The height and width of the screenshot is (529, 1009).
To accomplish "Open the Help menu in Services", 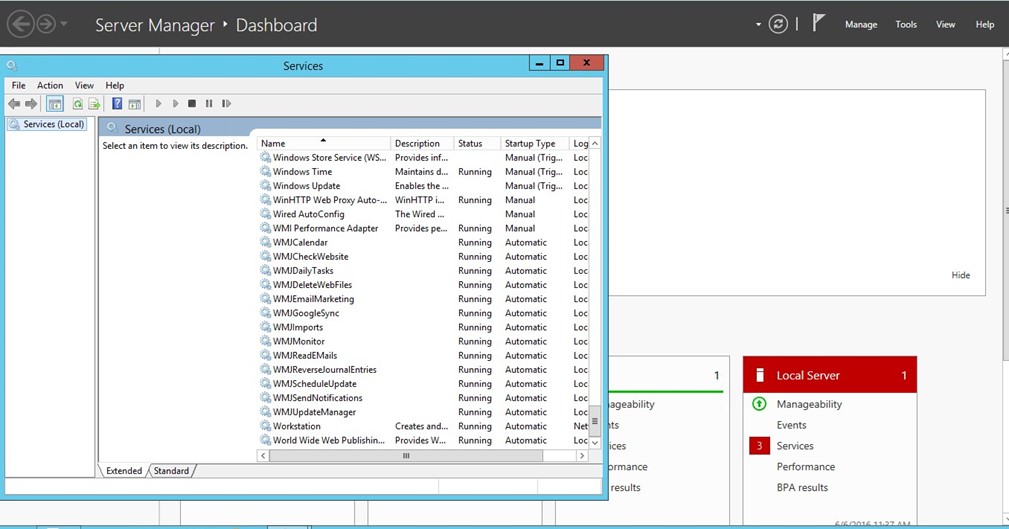I will point(115,85).
